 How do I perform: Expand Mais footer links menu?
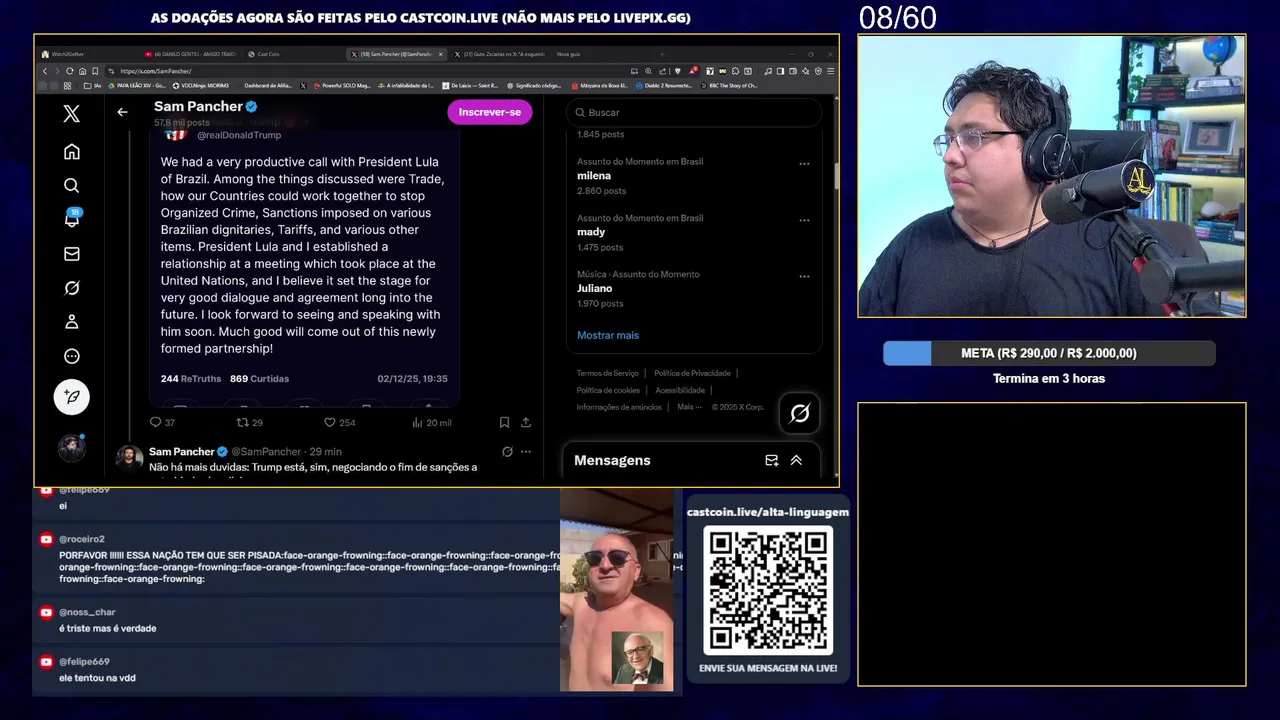click(689, 407)
